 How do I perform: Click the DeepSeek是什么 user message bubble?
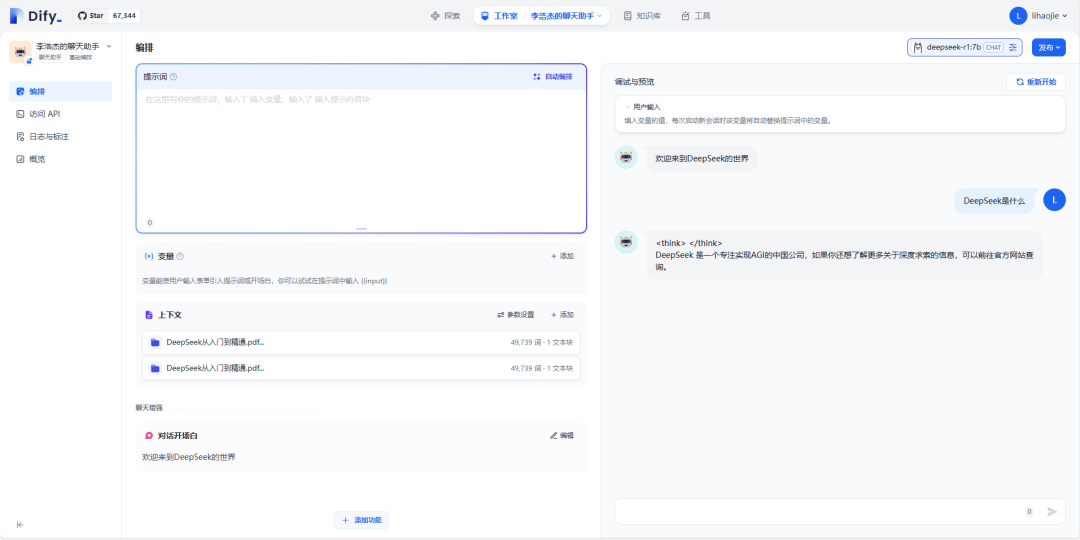coord(994,201)
